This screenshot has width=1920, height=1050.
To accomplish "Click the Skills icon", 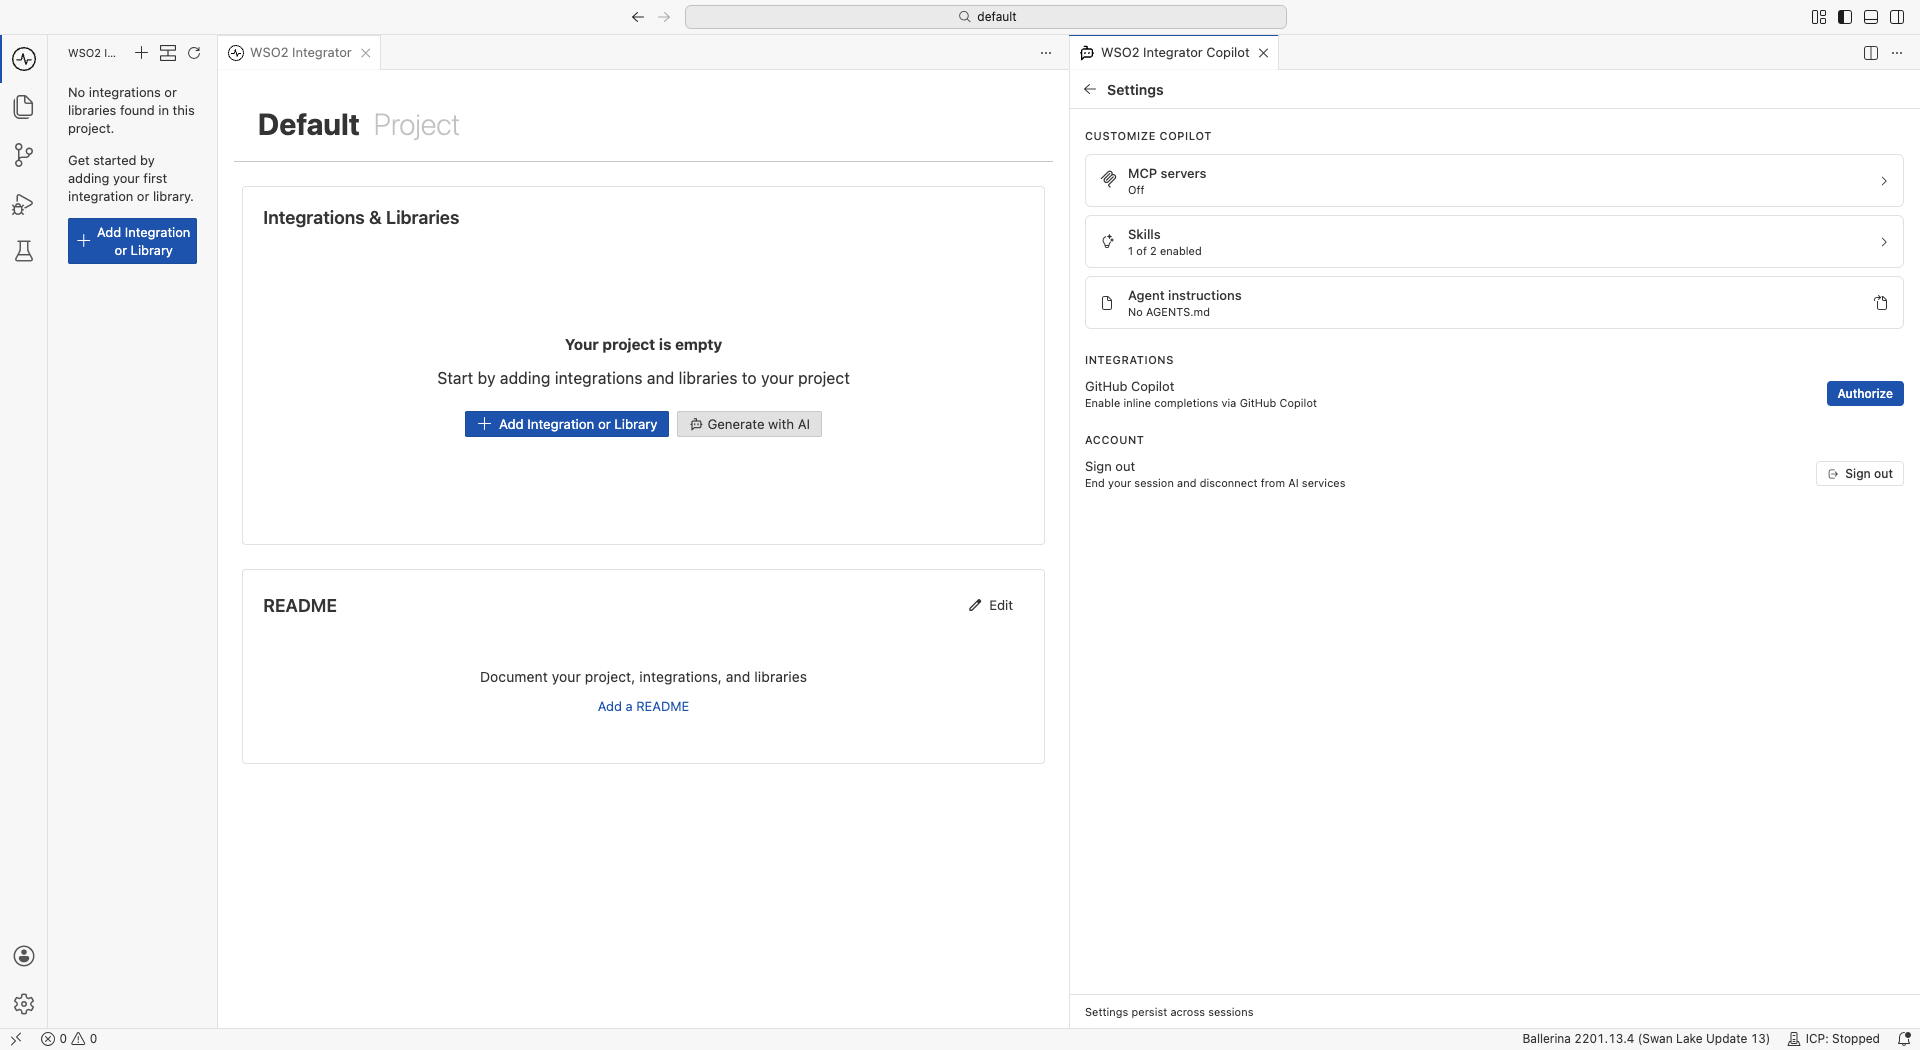I will pos(1108,241).
